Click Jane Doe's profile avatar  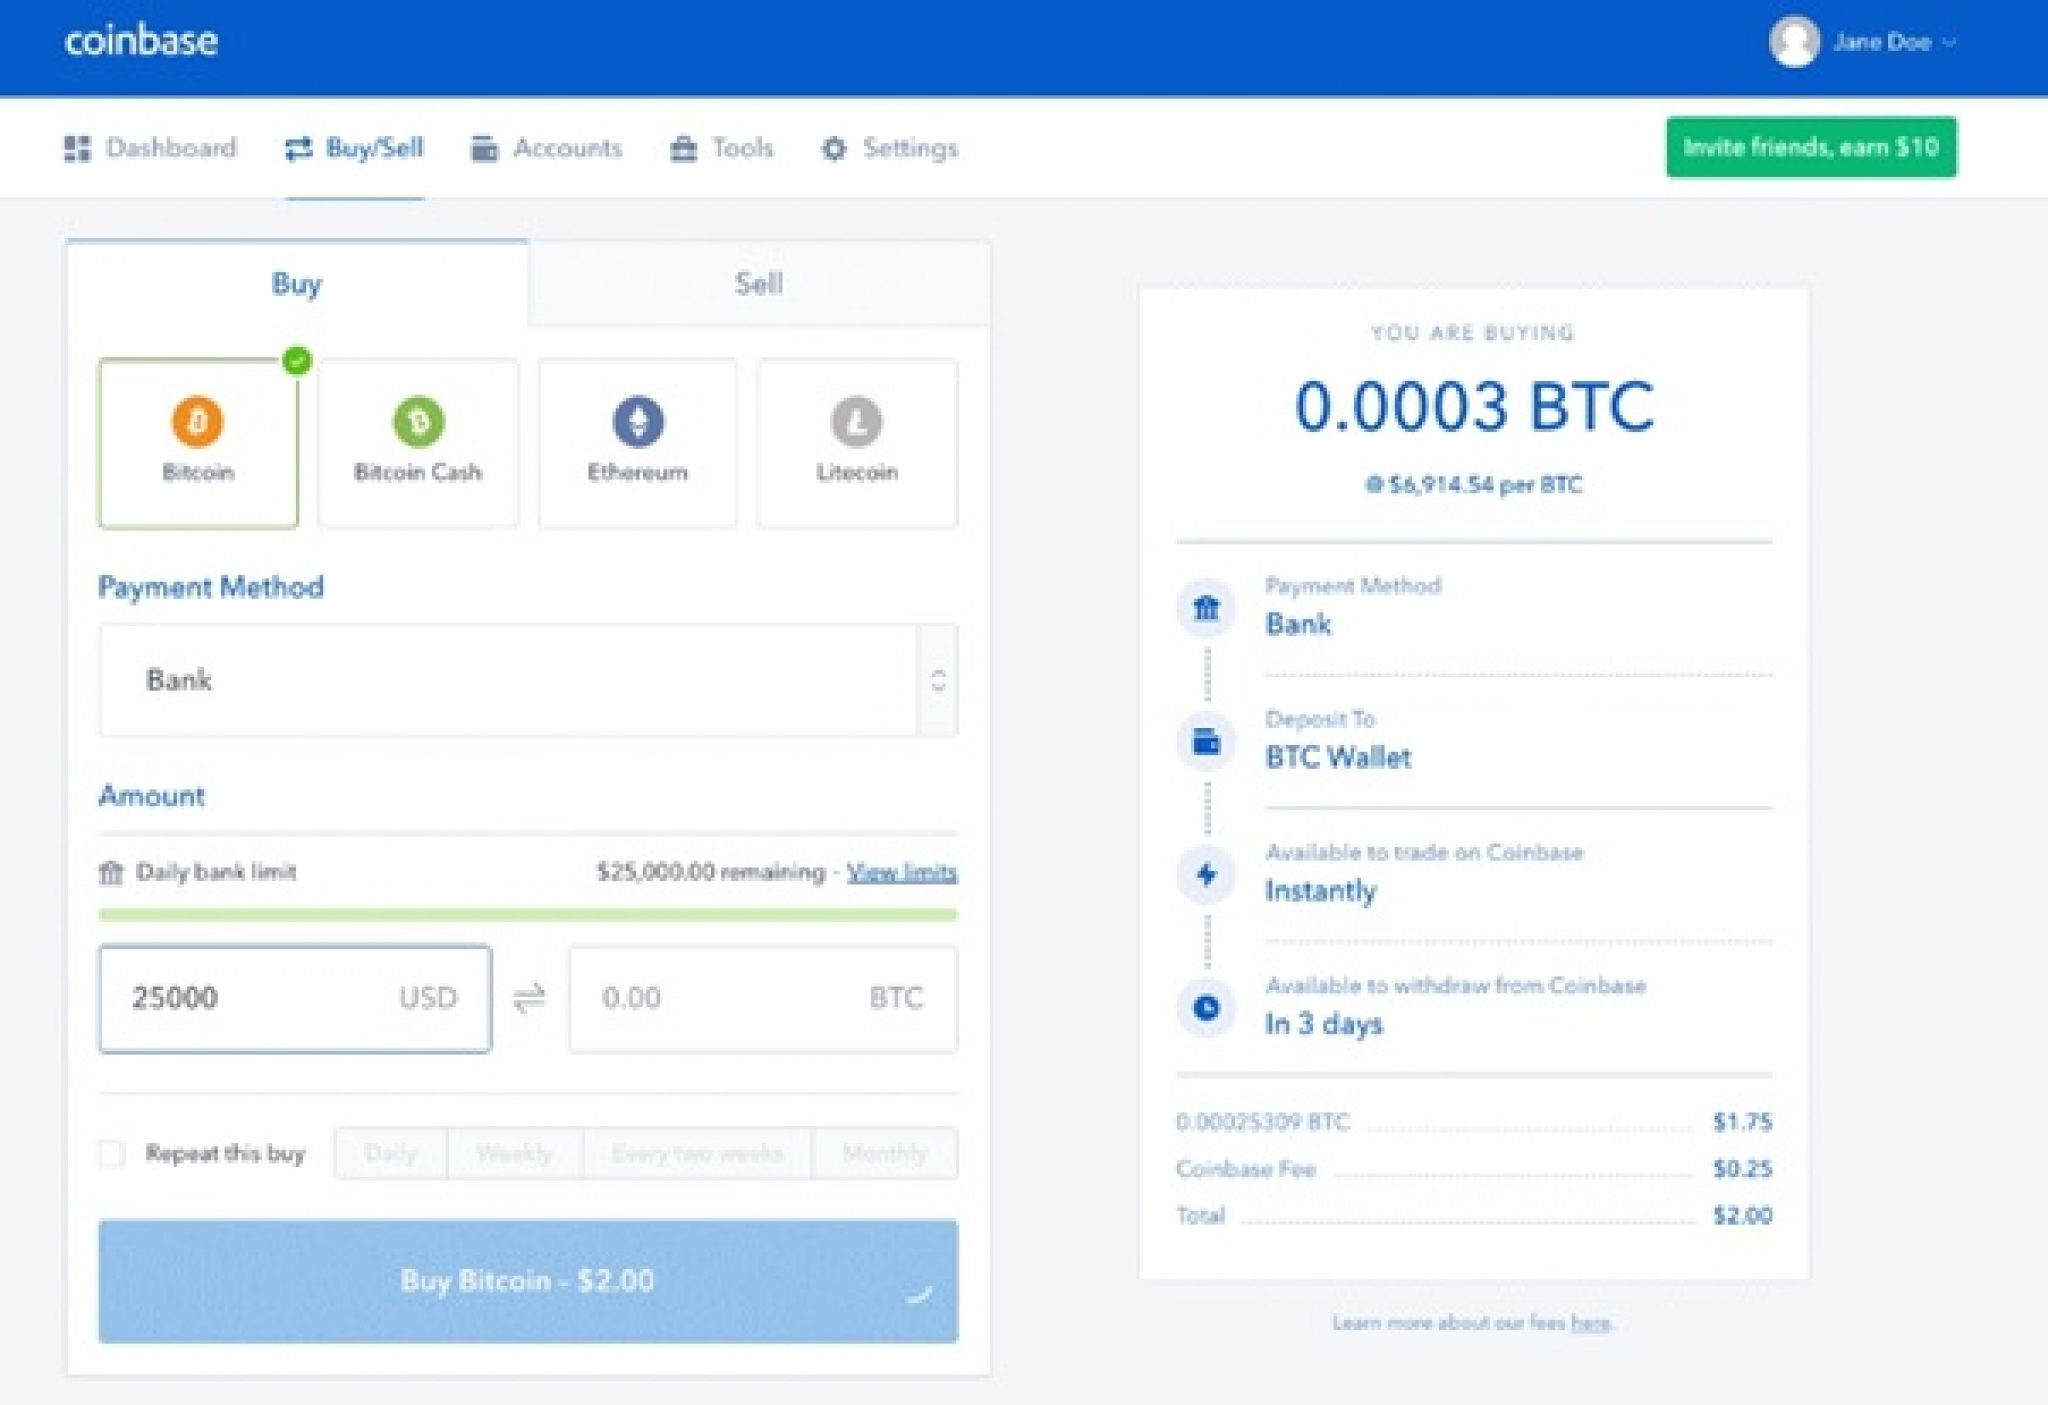(1794, 42)
